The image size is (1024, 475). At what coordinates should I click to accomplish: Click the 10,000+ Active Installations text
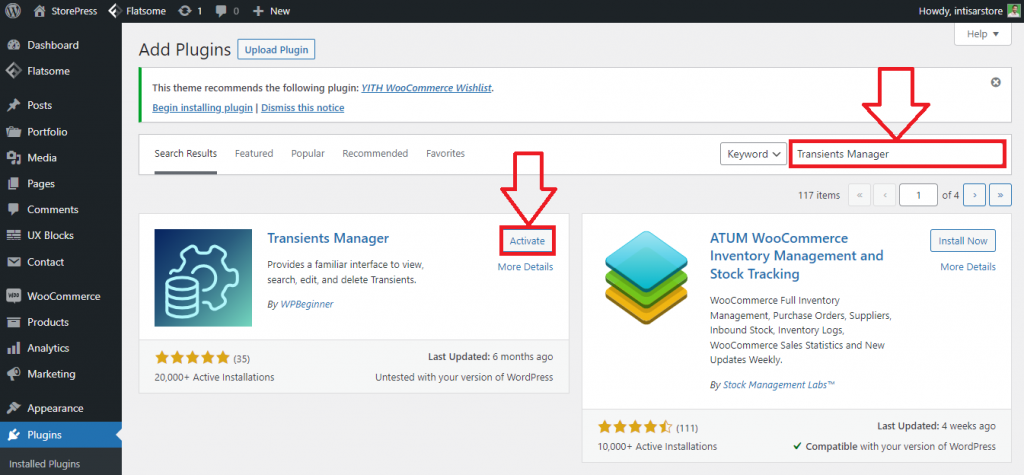[657, 447]
